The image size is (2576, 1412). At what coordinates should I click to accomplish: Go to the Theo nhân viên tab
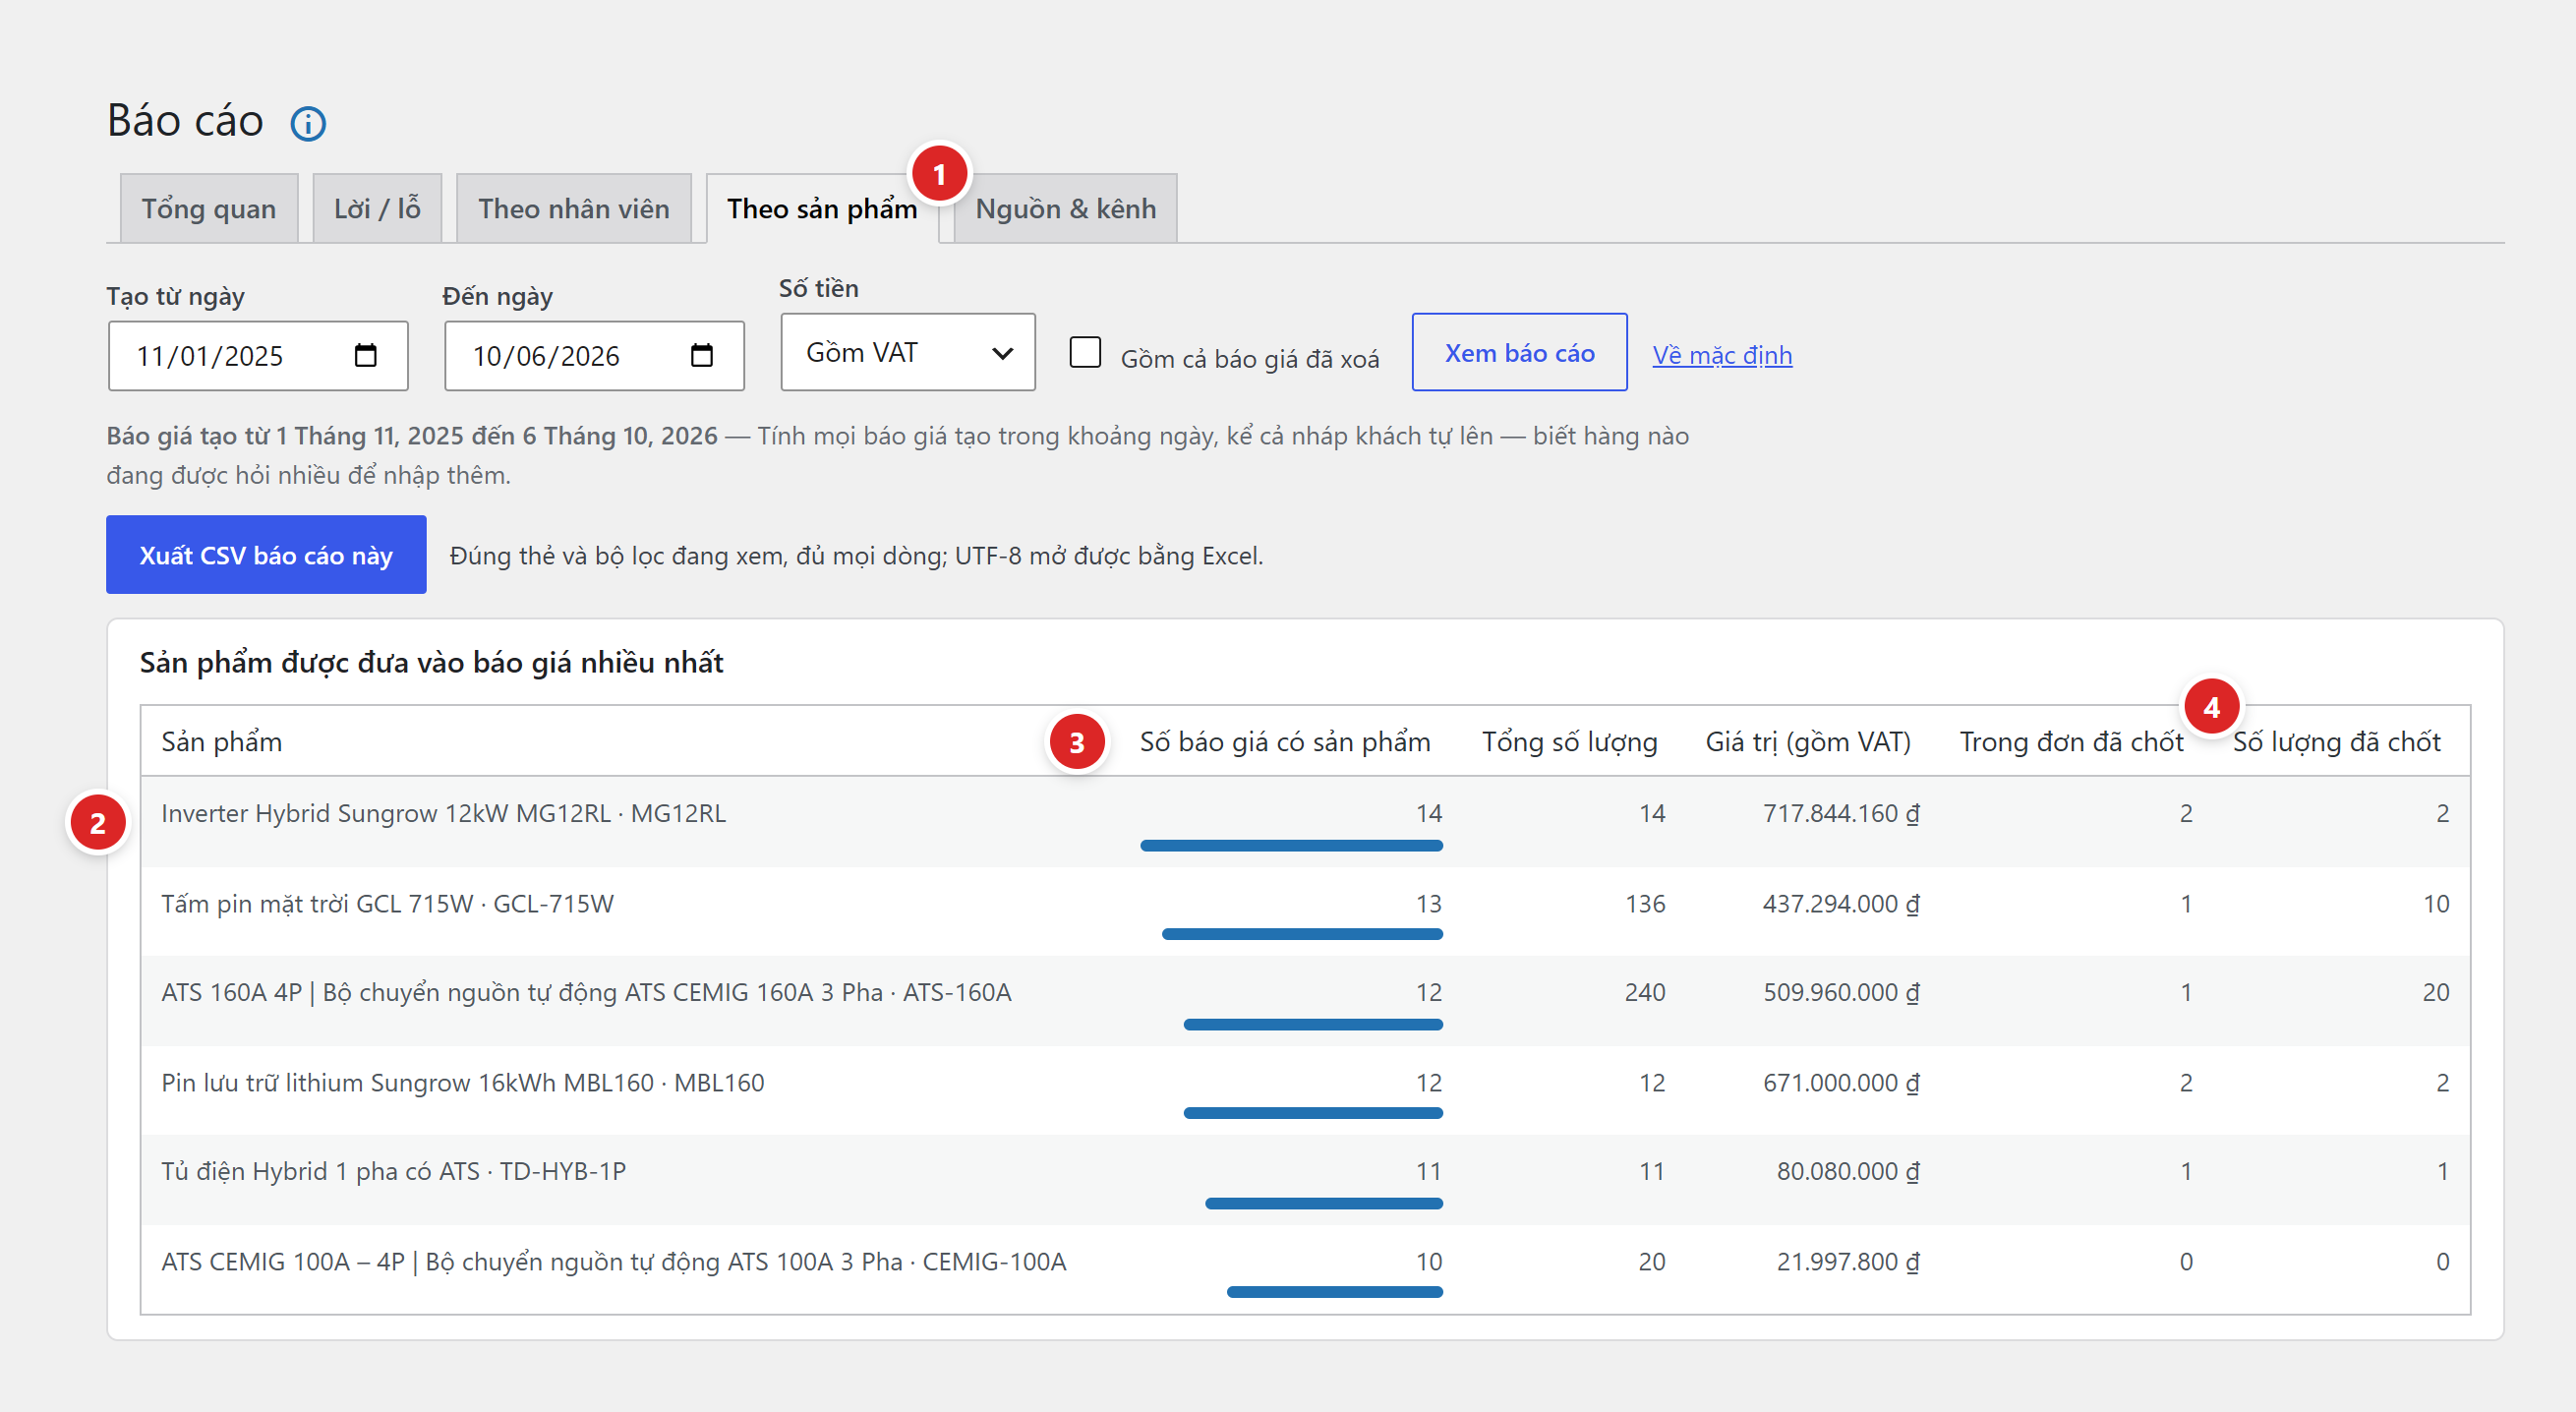tap(574, 209)
